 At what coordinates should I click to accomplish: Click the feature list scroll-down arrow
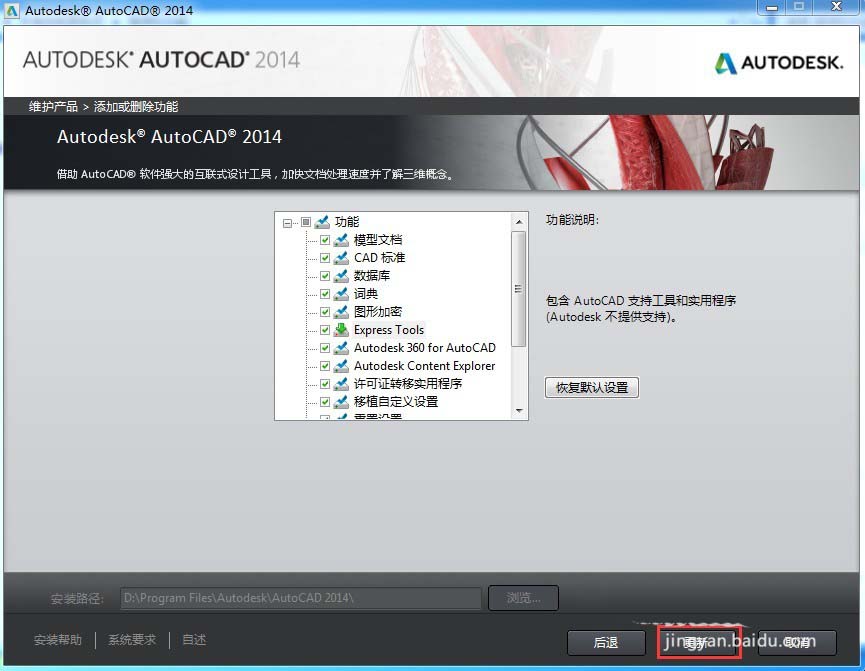(519, 411)
